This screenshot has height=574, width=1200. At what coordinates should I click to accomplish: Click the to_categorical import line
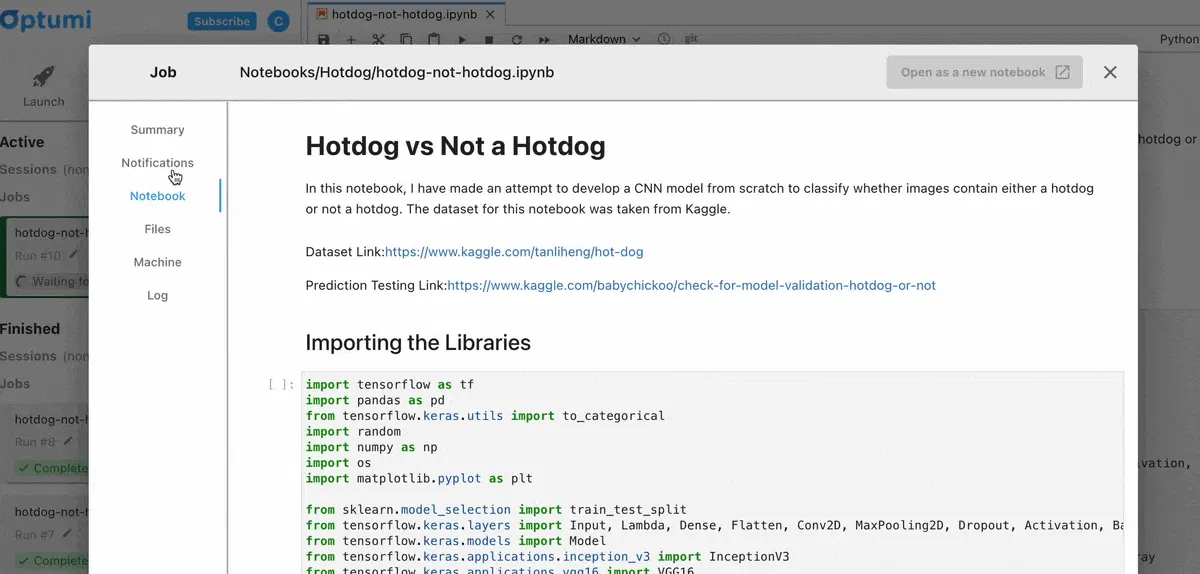485,416
